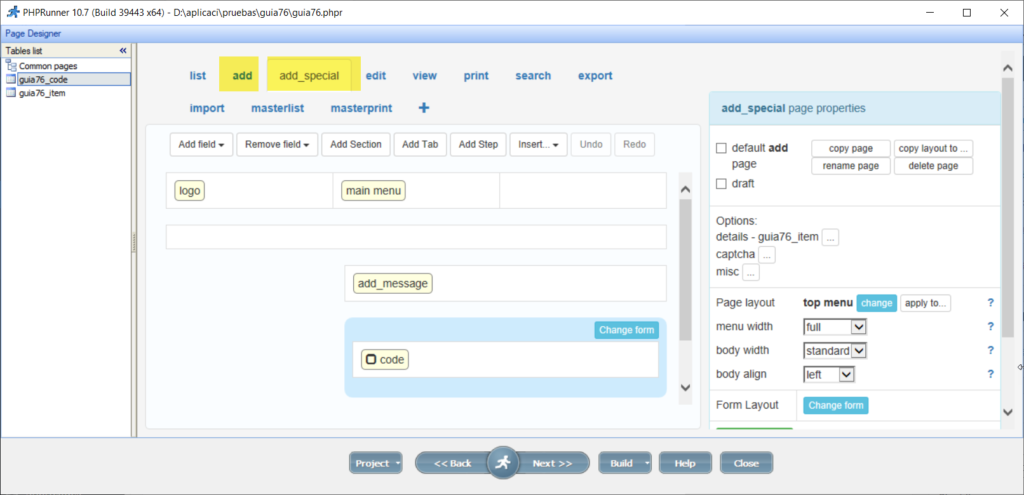Click the checkbox icon on the code field

coord(371,360)
